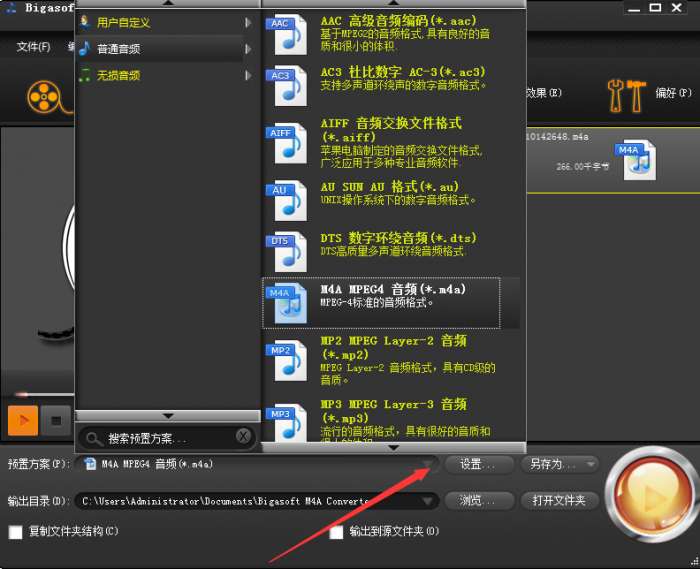Select the MP3 Layer-3 format icon
The height and width of the screenshot is (569, 700).
[288, 423]
